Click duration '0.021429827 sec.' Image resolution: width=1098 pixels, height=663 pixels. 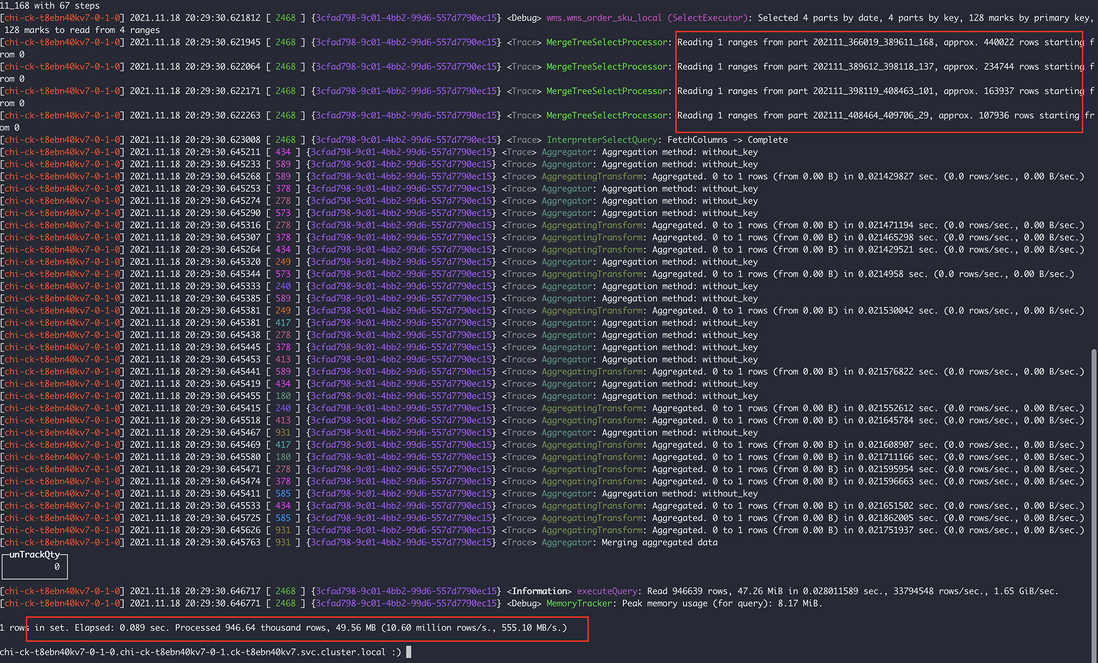(x=896, y=176)
